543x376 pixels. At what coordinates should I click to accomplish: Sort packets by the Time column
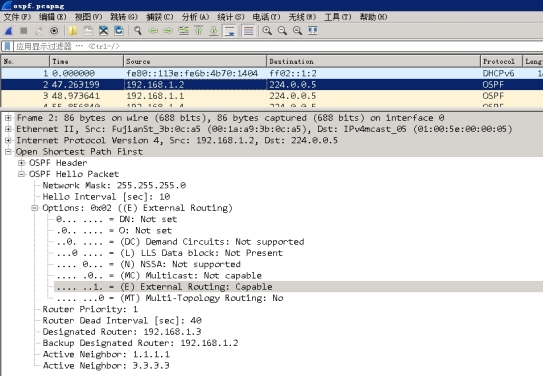[87, 61]
